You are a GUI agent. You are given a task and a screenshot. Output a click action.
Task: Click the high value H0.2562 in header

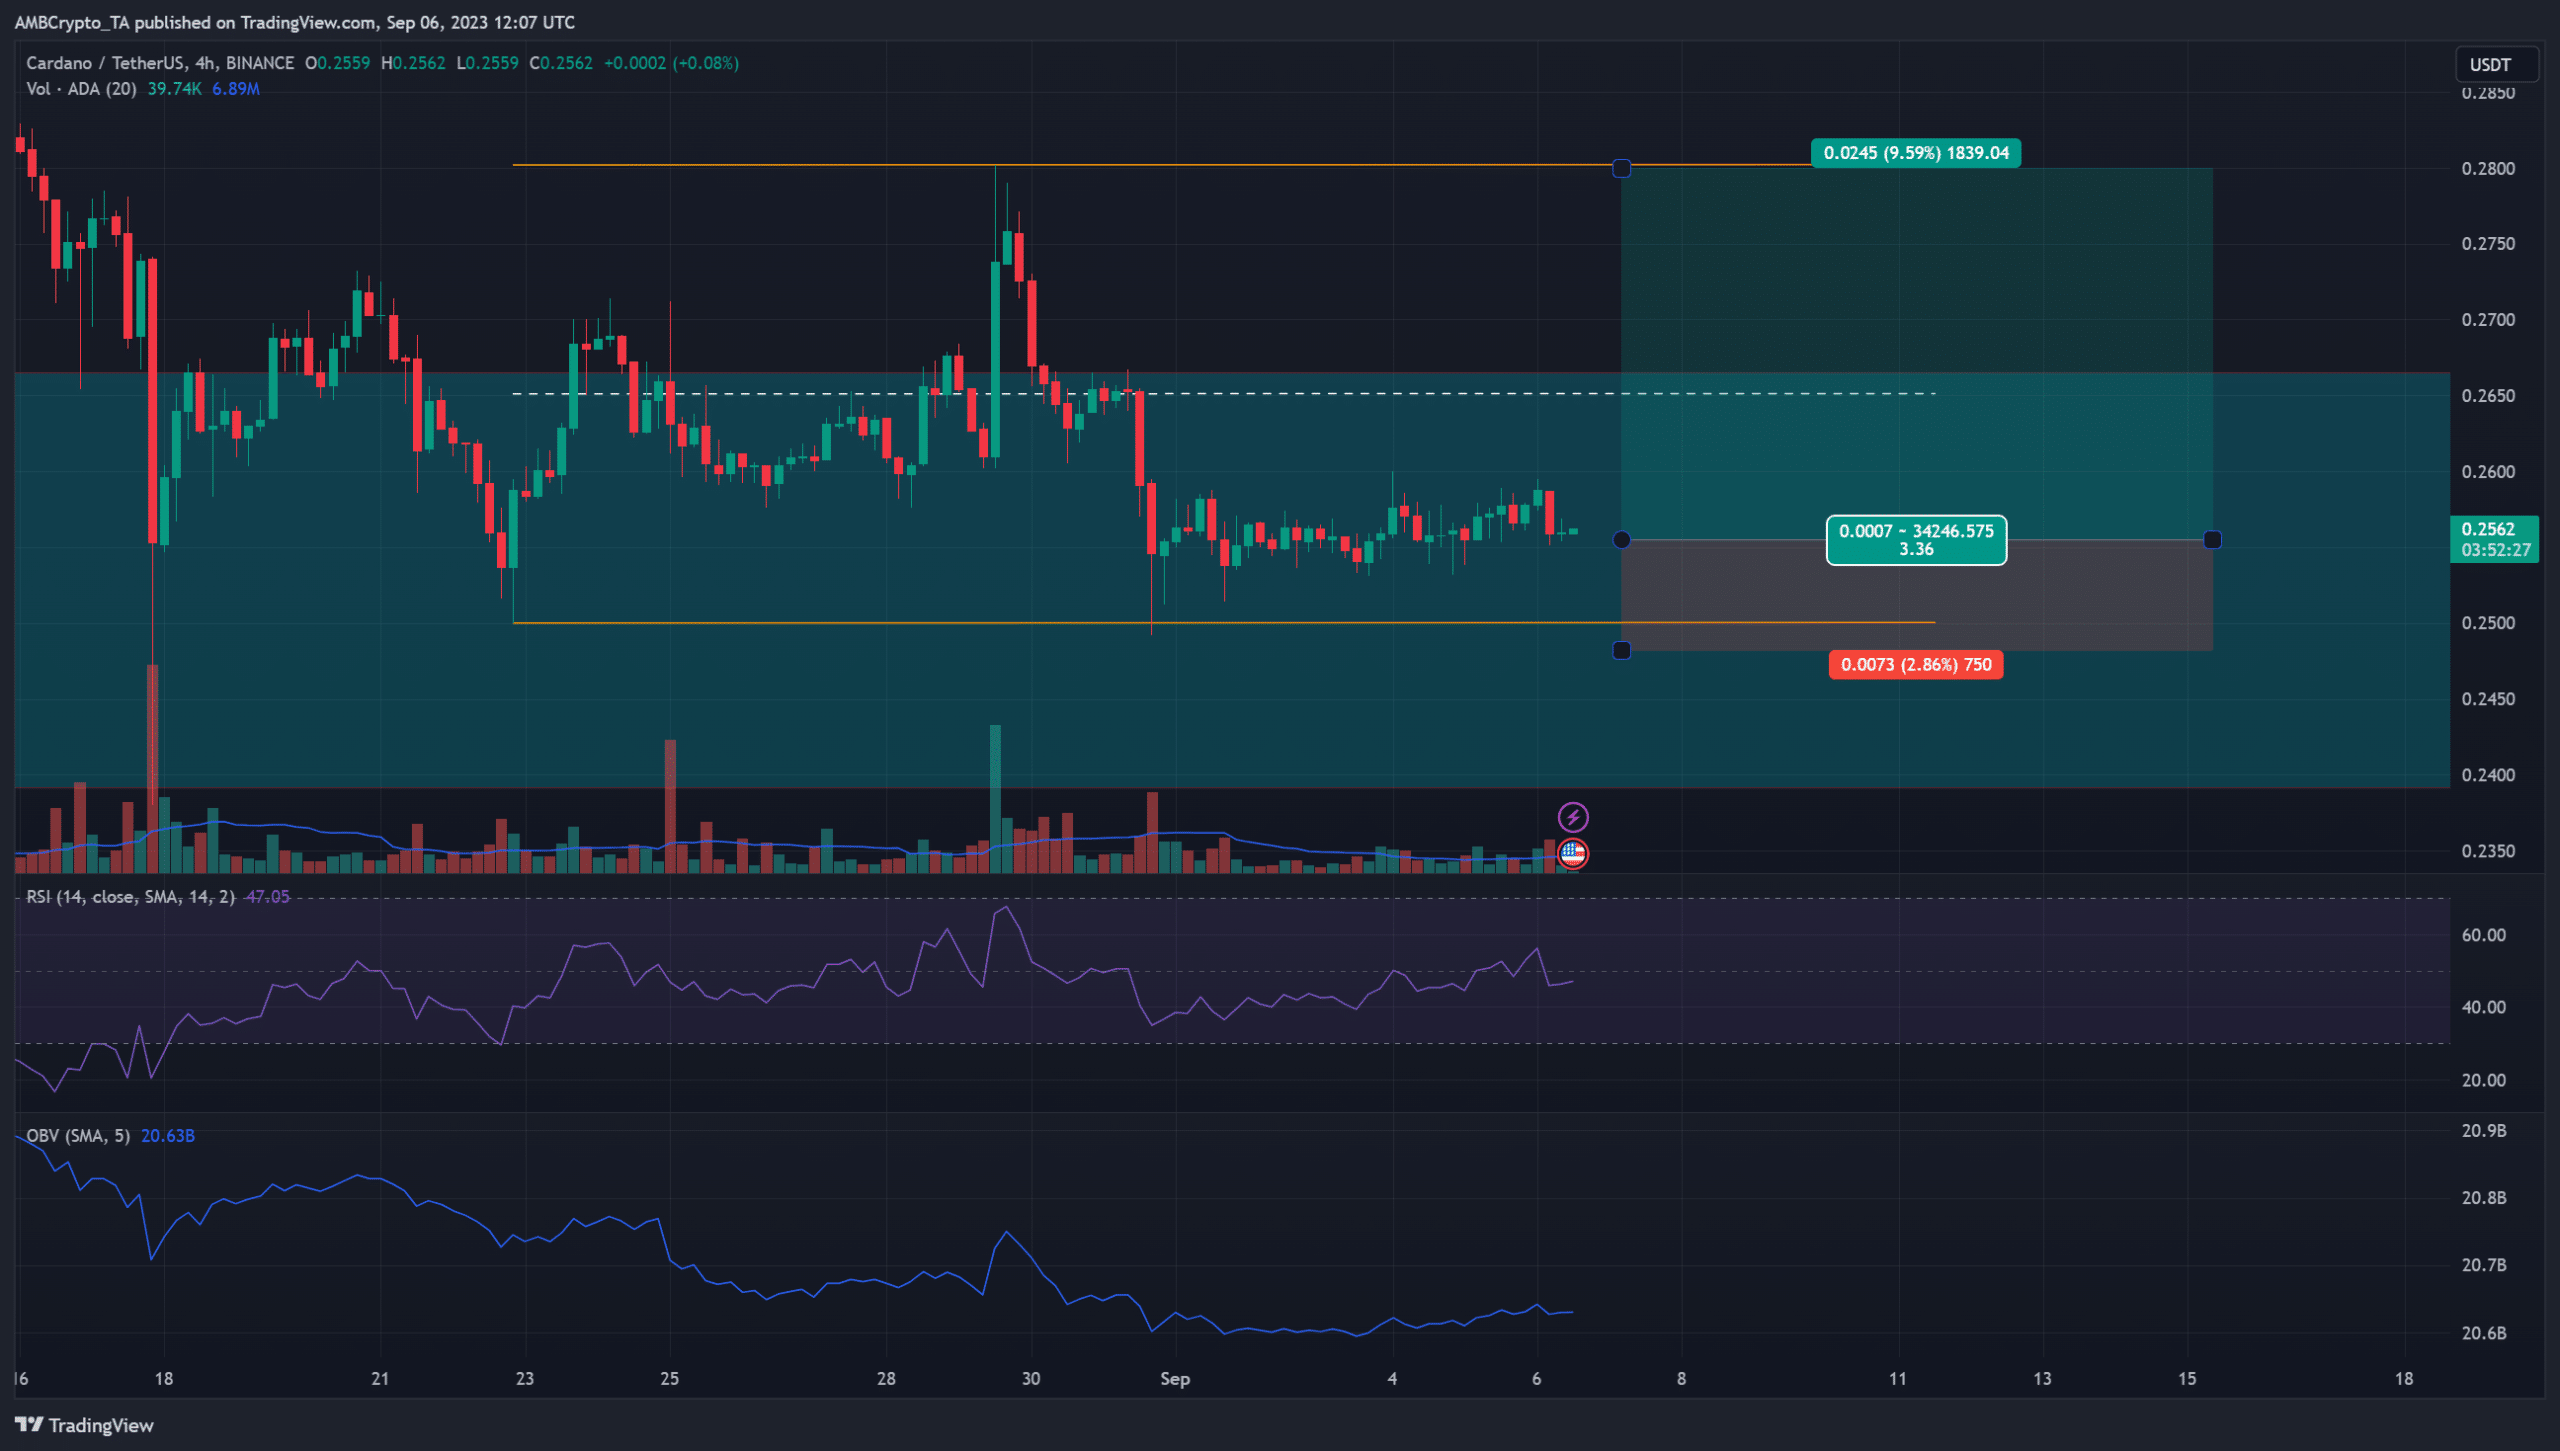[413, 63]
